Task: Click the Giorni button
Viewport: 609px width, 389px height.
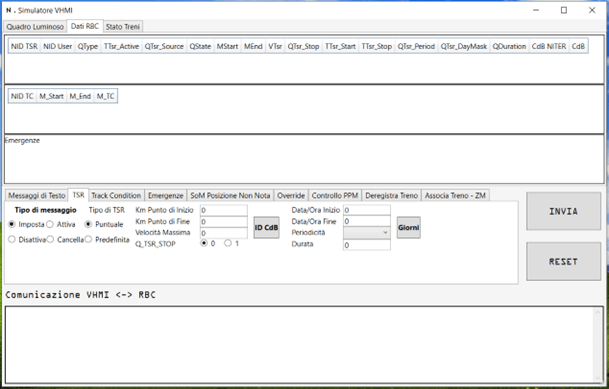Action: (409, 227)
